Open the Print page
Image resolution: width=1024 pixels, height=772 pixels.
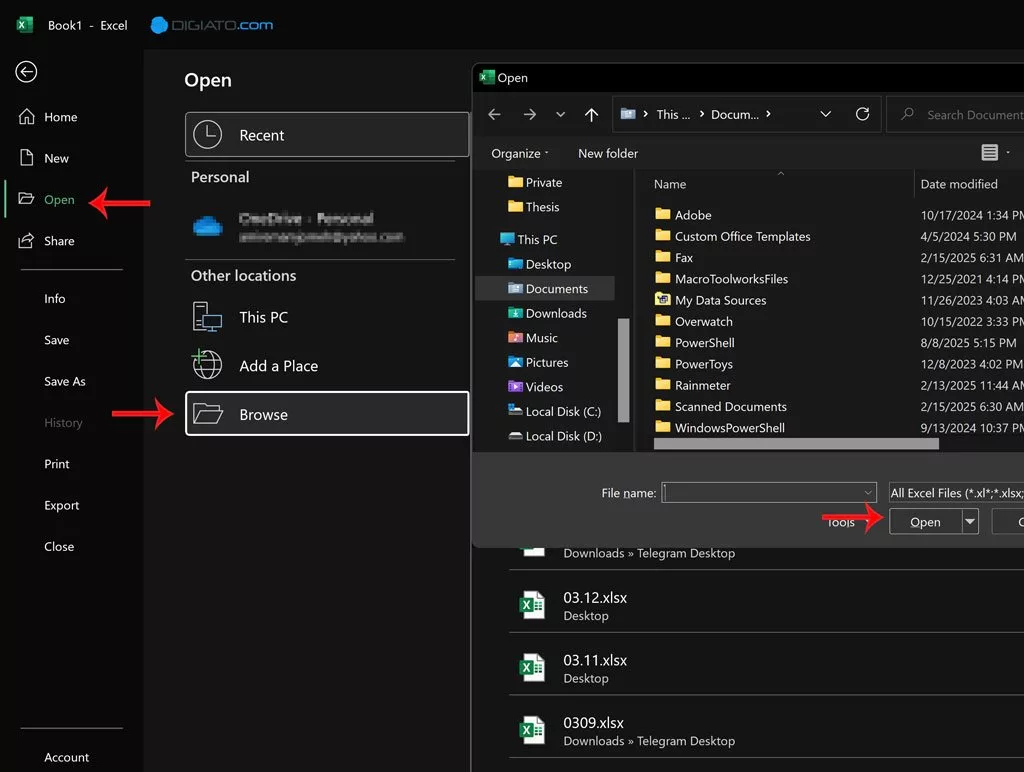57,464
